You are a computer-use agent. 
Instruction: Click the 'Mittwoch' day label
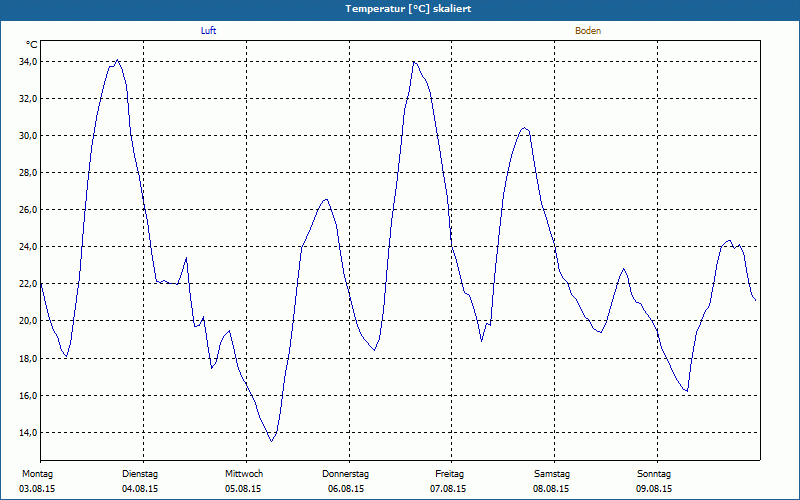(244, 474)
